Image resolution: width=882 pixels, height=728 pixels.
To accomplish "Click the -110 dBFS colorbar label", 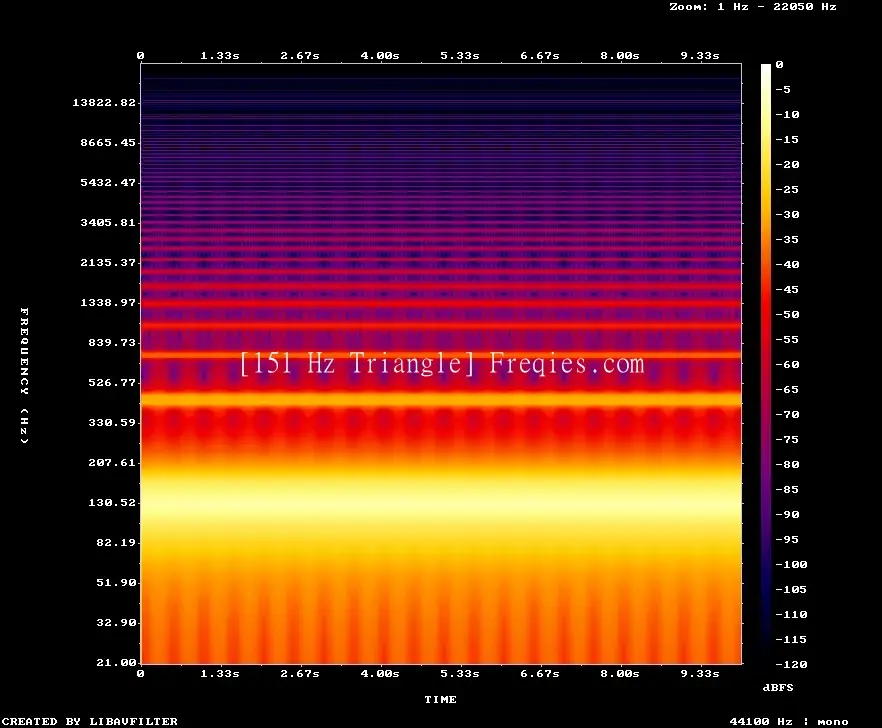I will (791, 614).
